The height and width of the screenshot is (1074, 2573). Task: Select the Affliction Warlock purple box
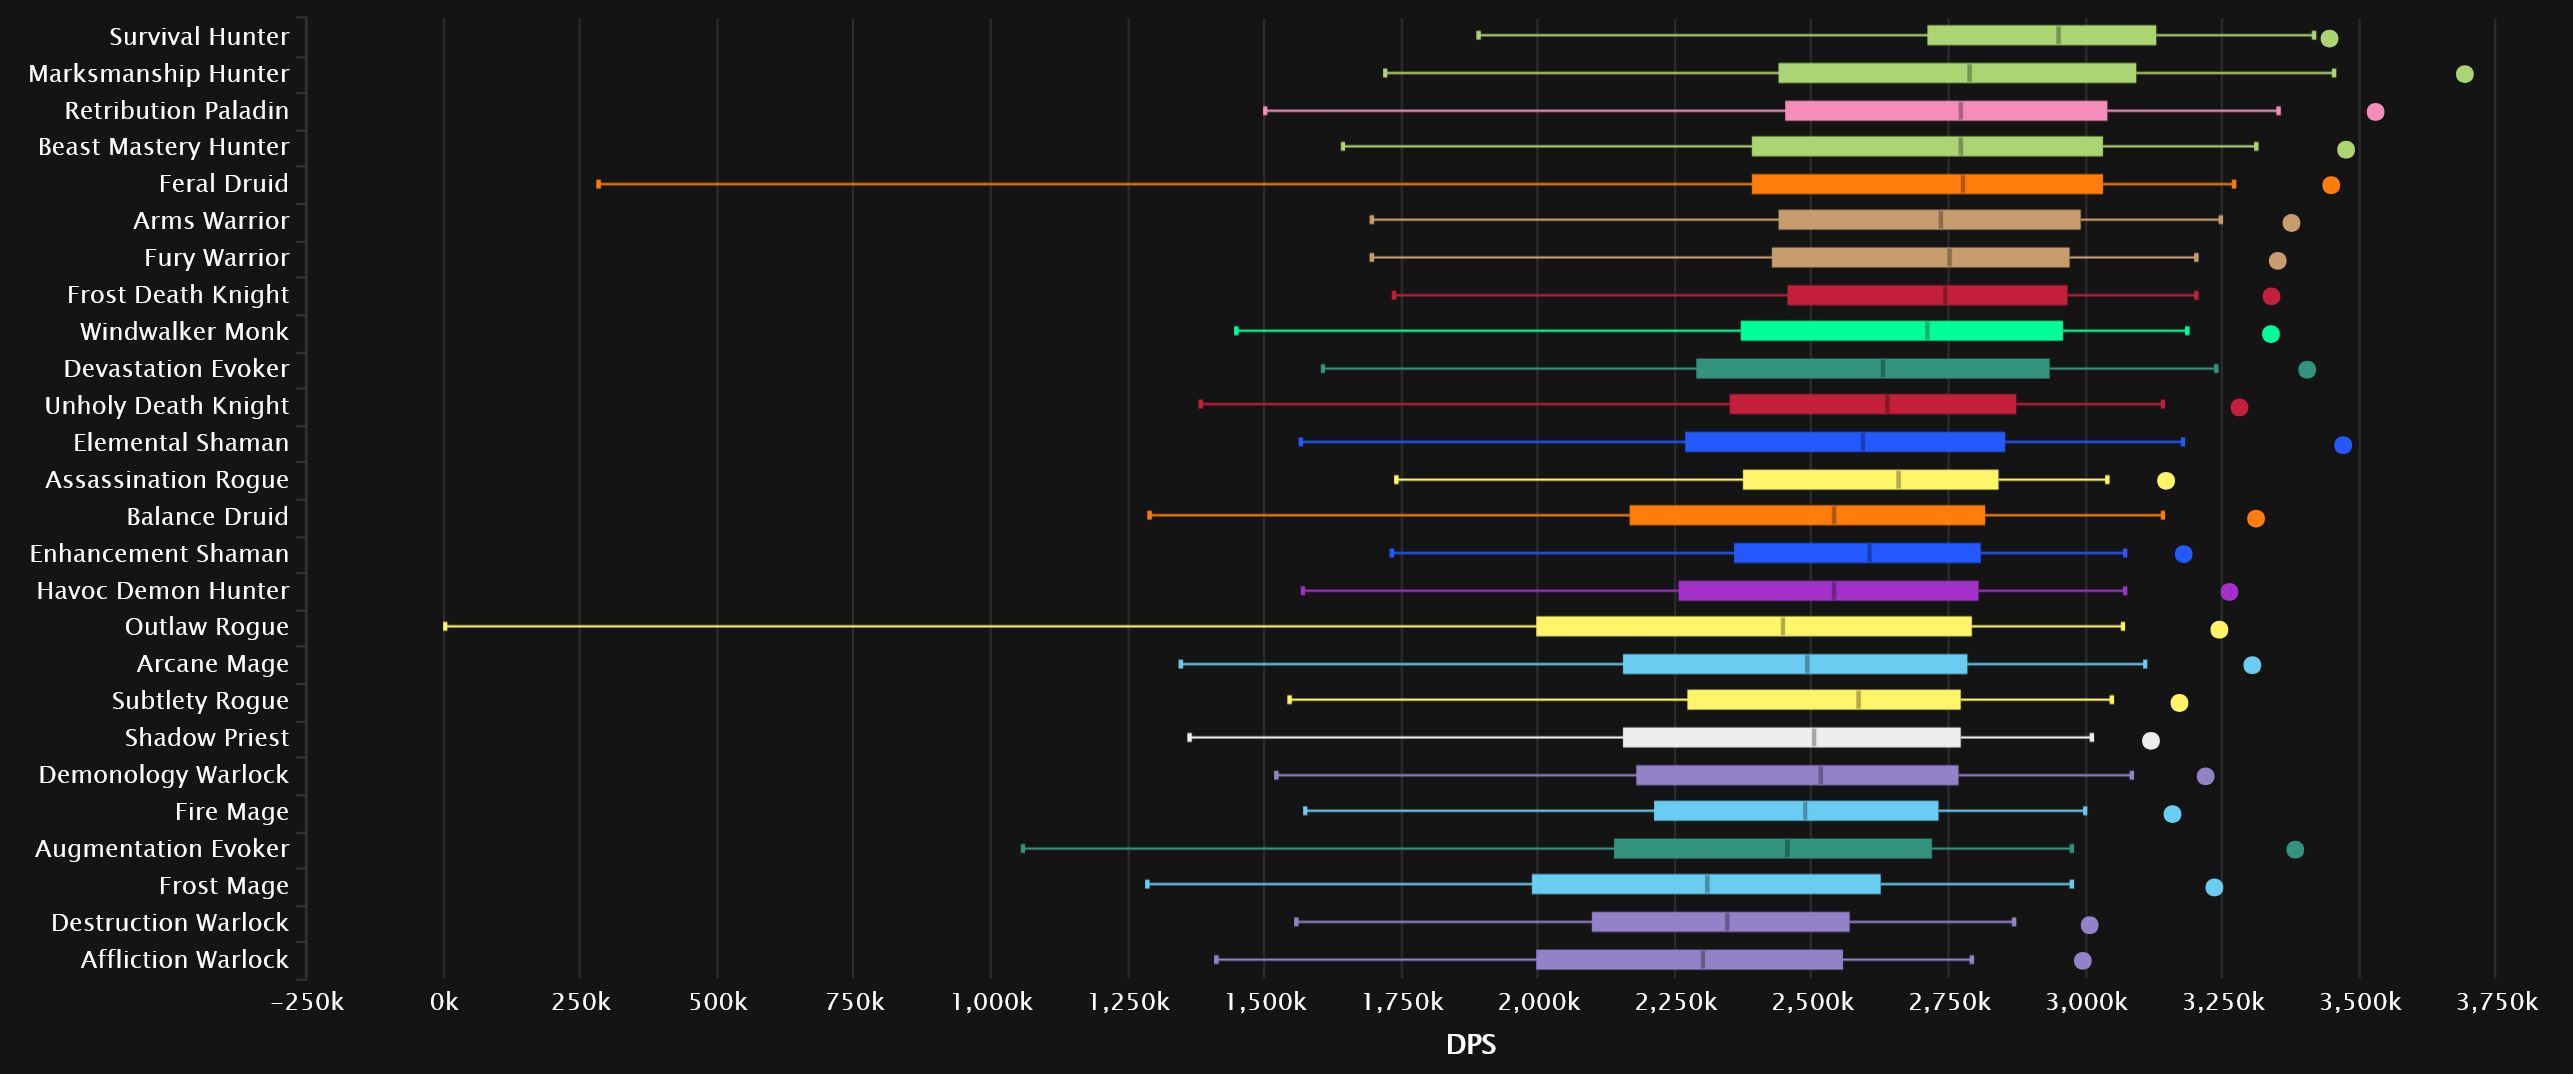click(1690, 960)
